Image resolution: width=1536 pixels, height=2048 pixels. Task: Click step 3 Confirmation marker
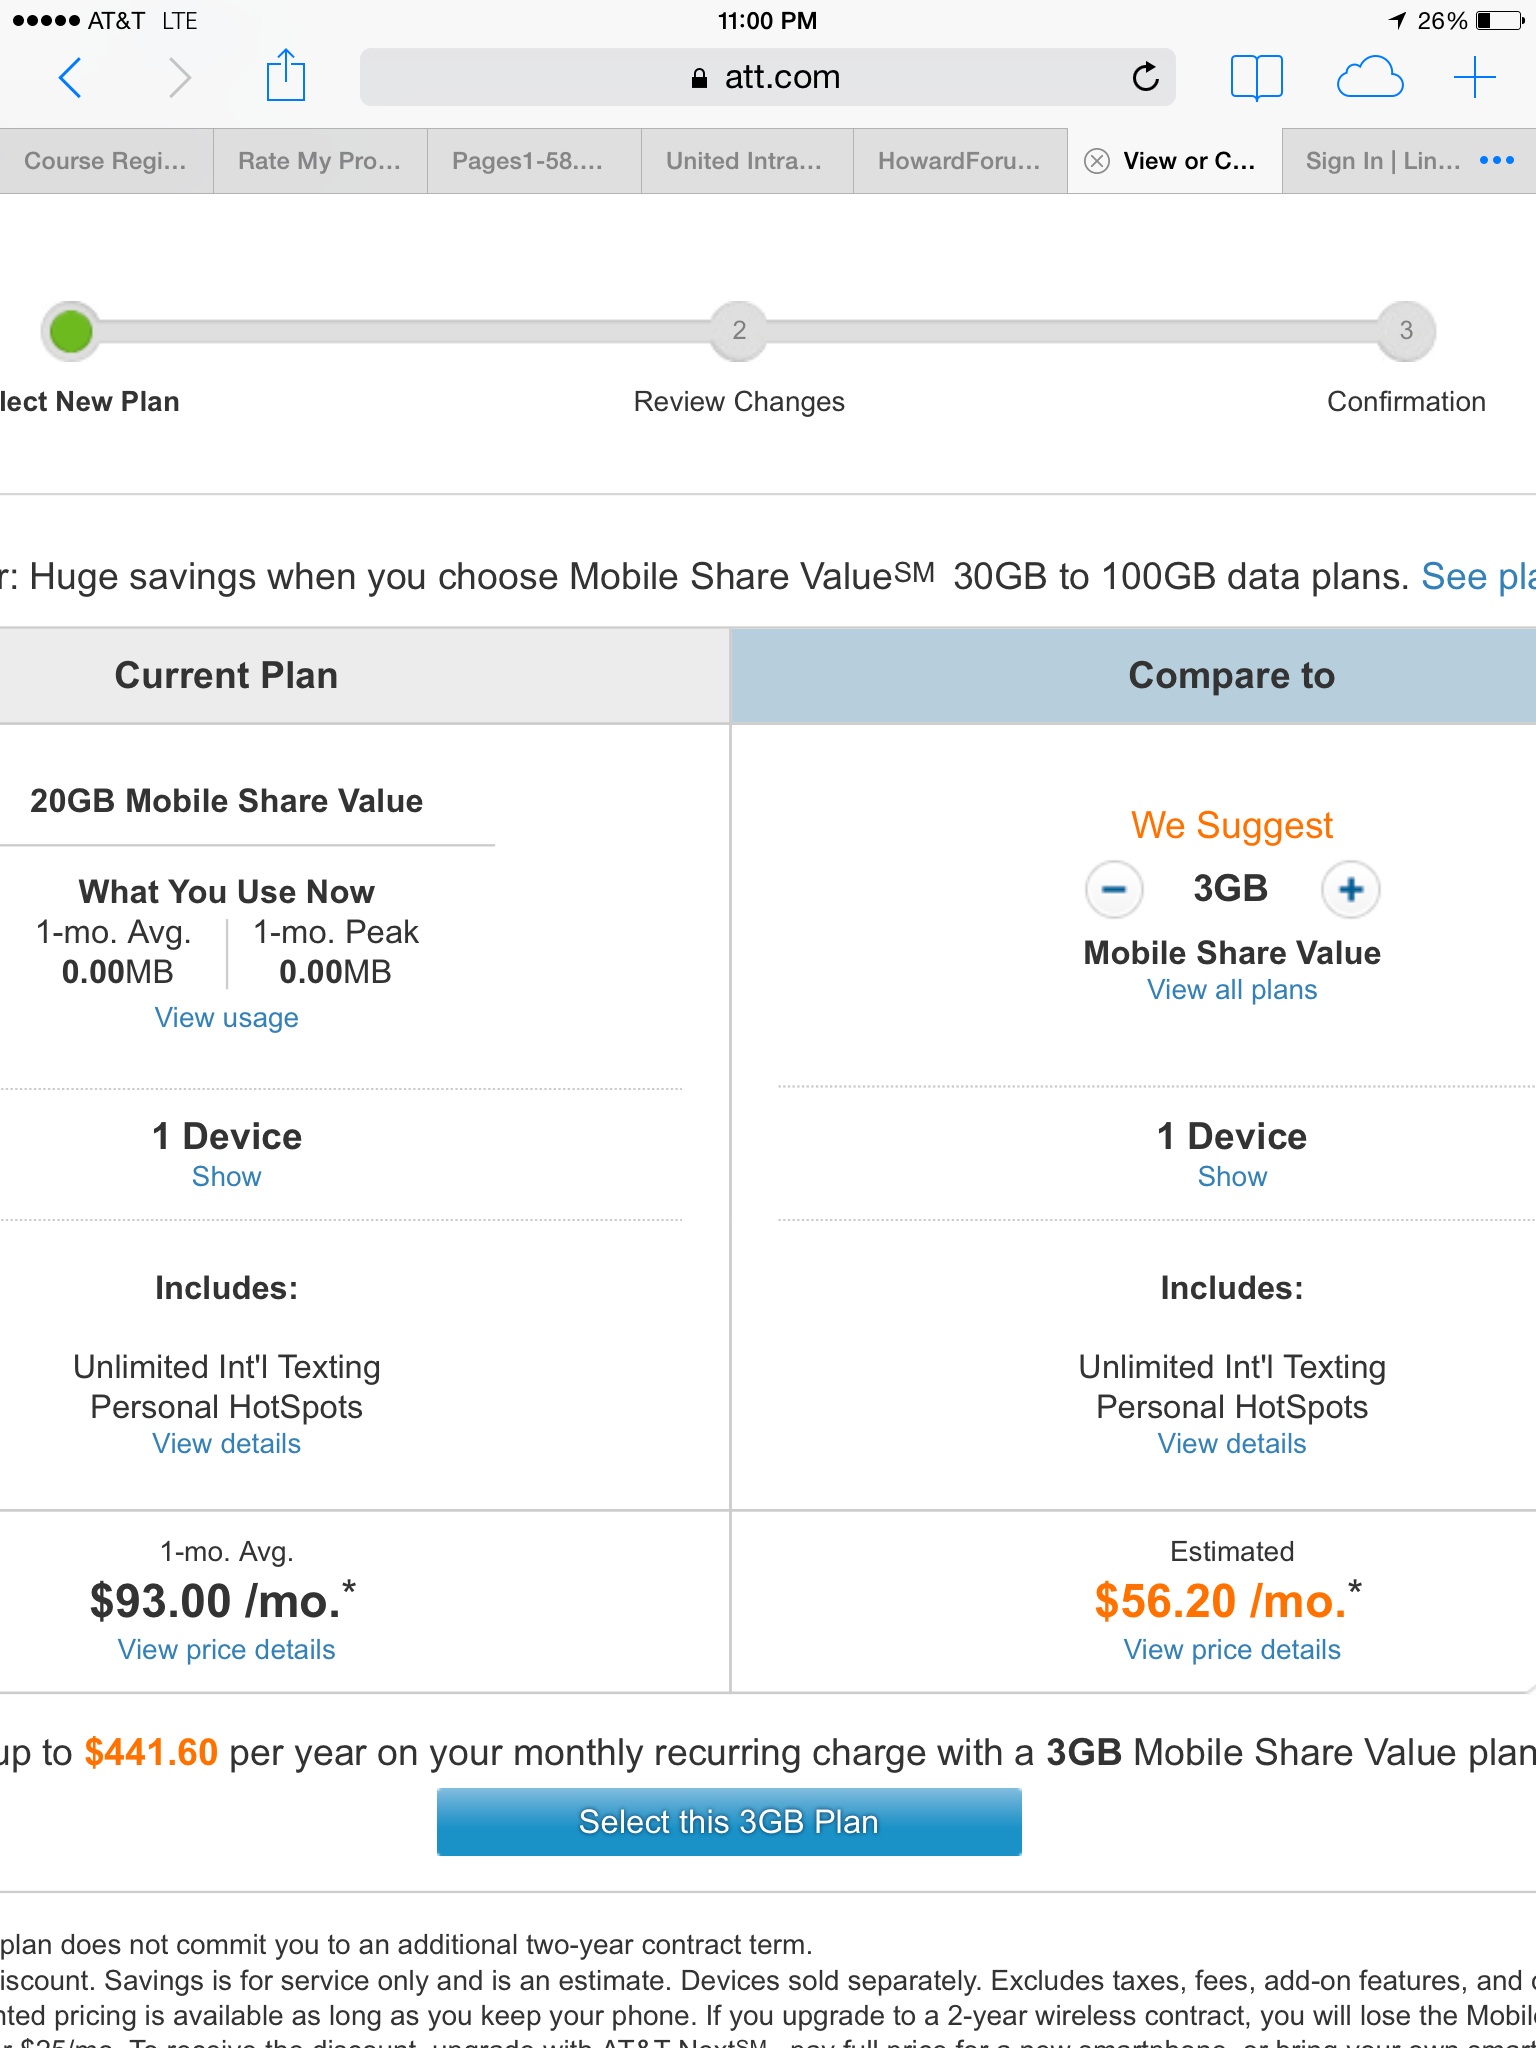pyautogui.click(x=1406, y=331)
